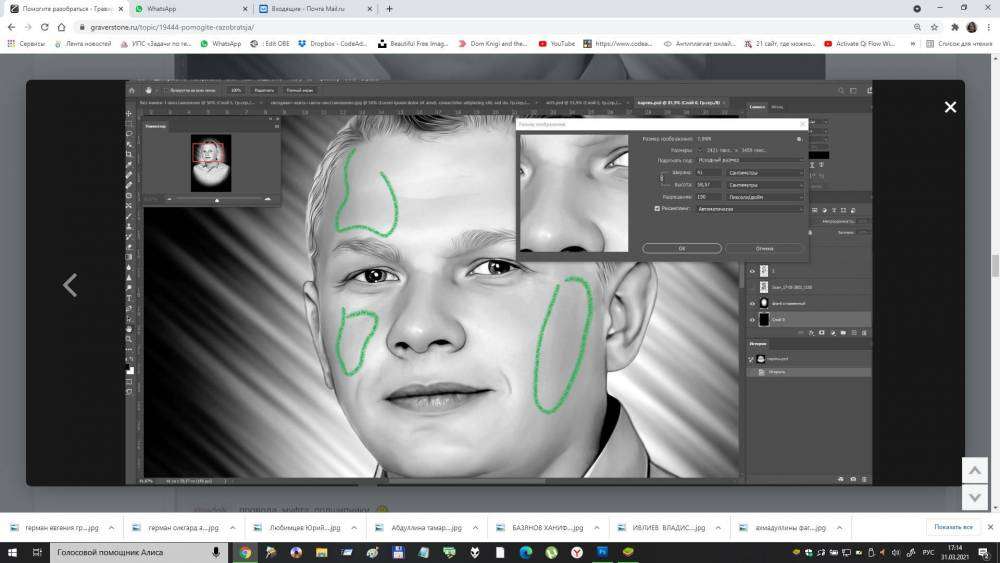Open the Chrome three-dot menu
The image size is (1000, 563).
[x=989, y=27]
